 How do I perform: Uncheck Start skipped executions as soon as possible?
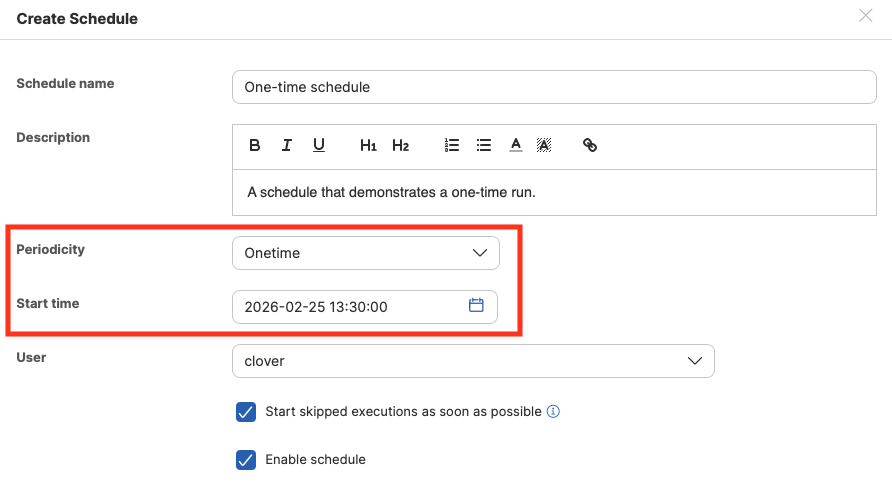point(246,412)
